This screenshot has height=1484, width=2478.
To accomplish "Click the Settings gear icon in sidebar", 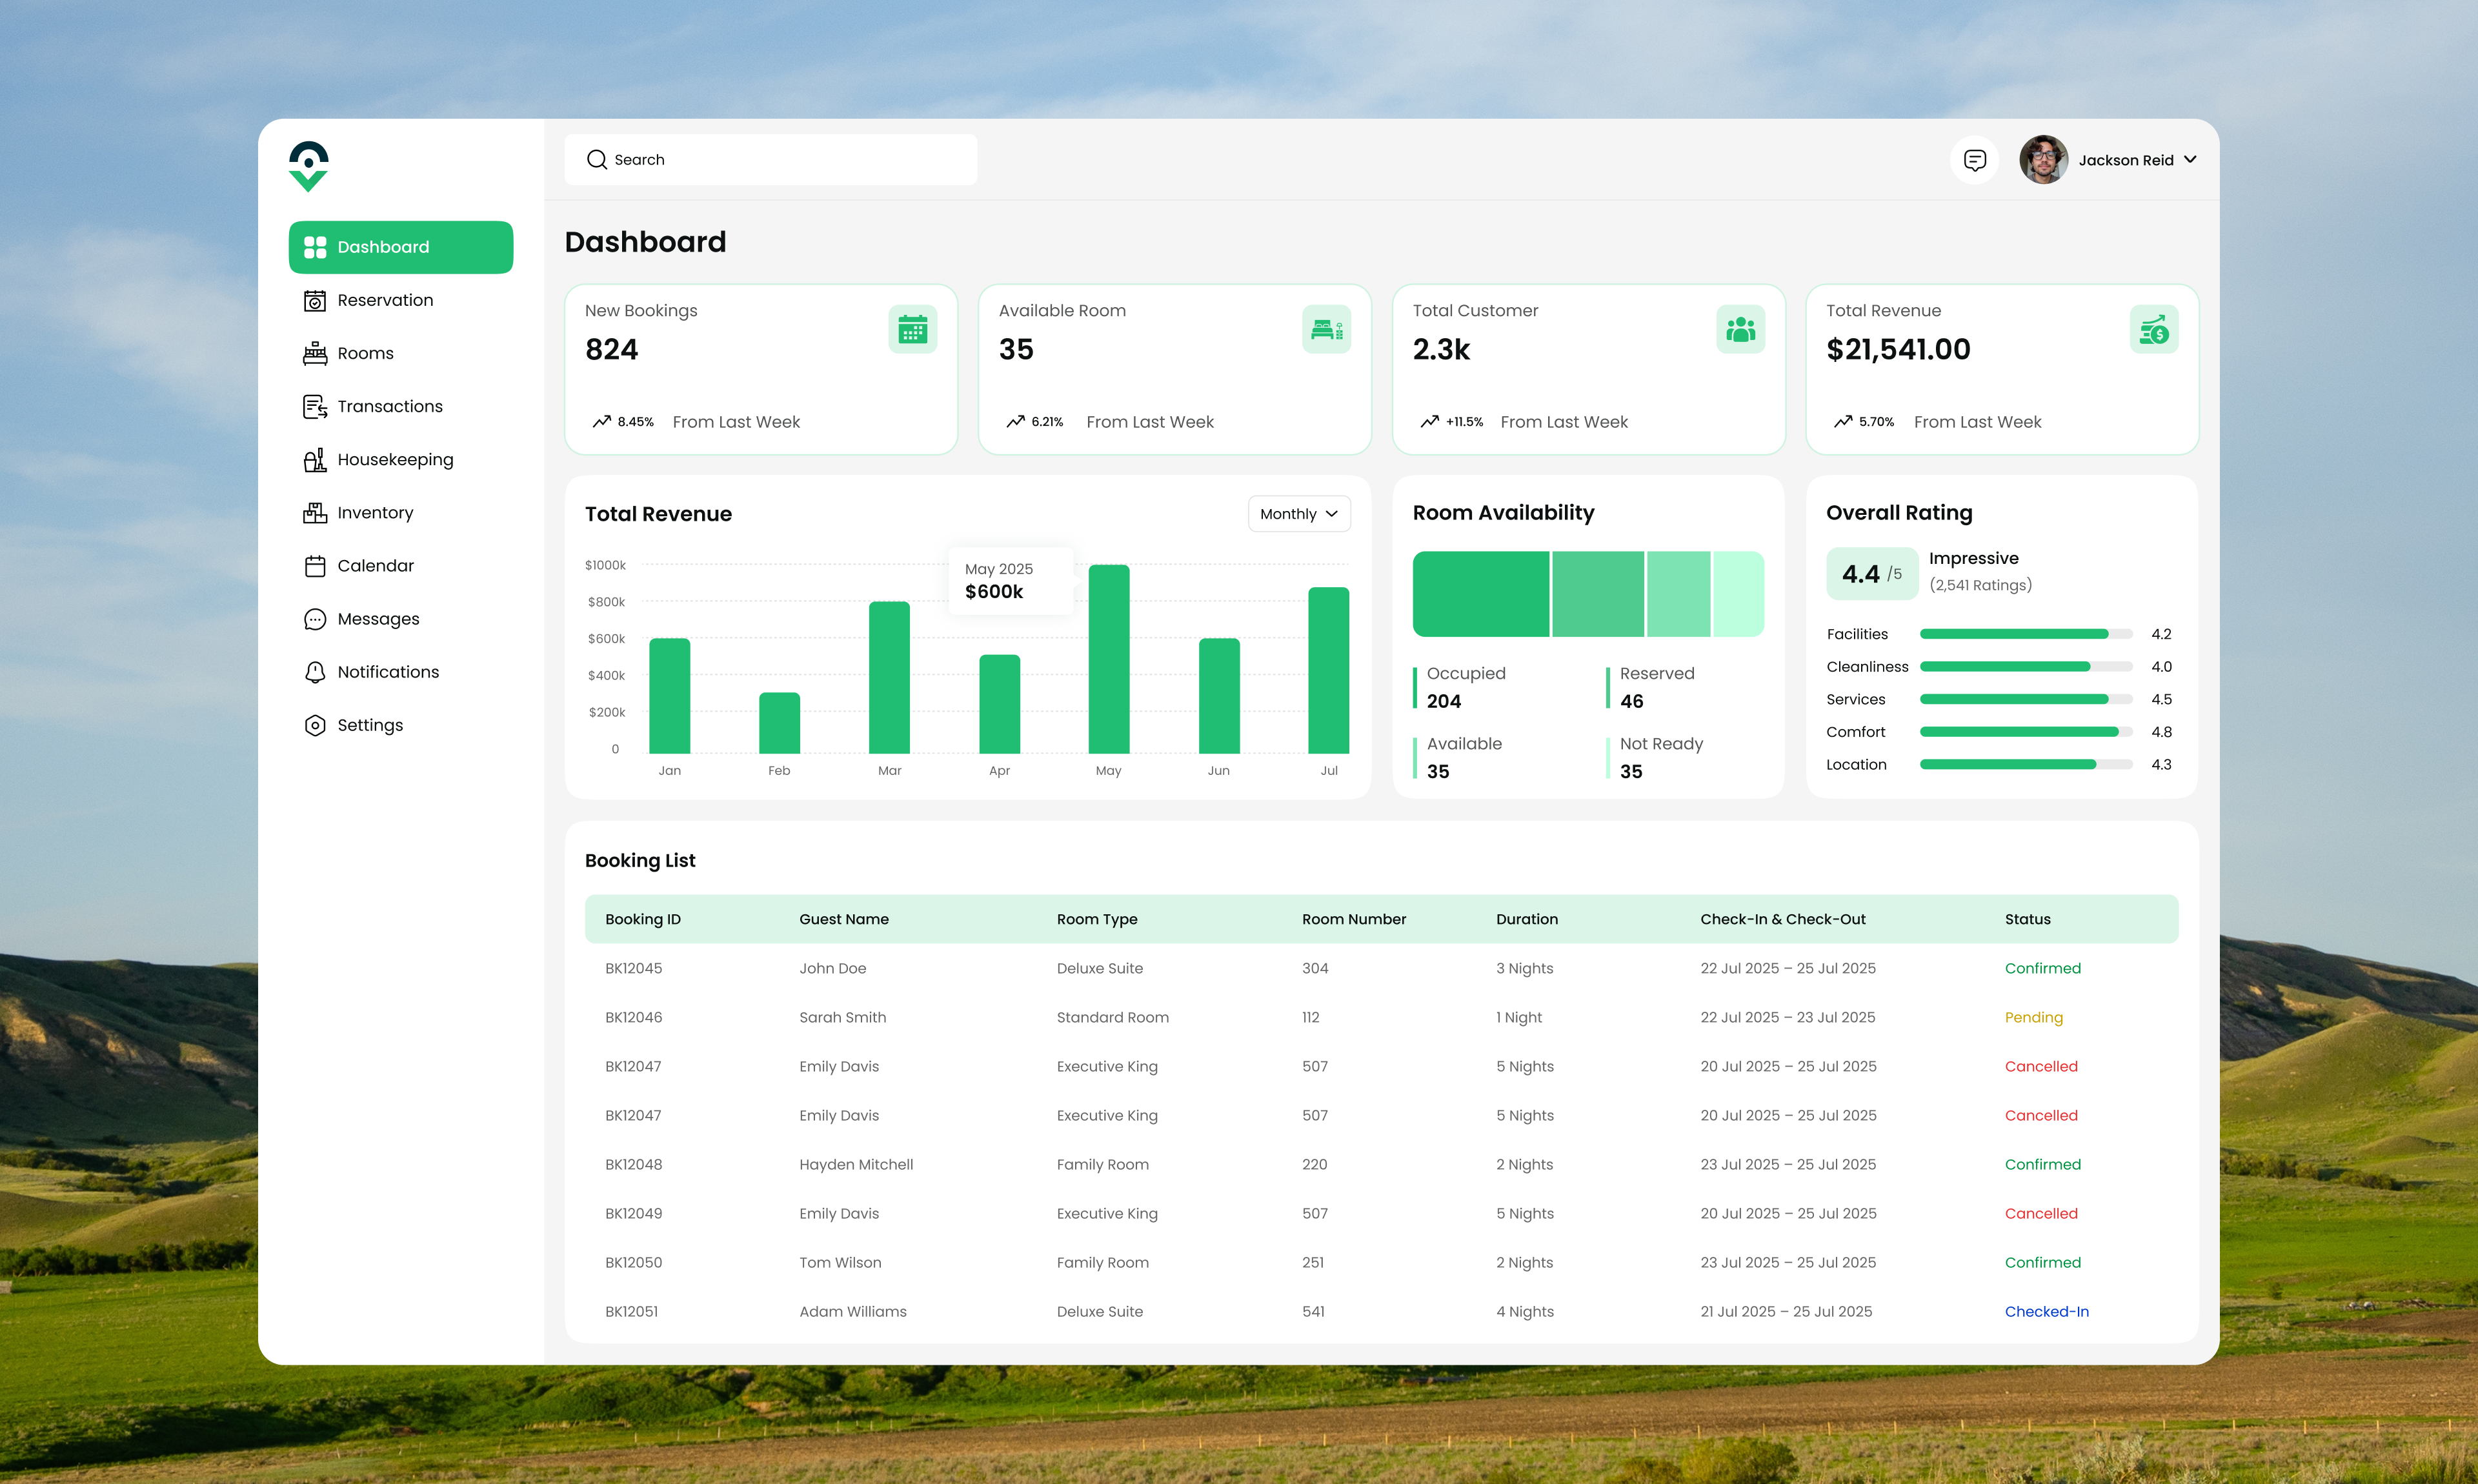I will point(315,725).
